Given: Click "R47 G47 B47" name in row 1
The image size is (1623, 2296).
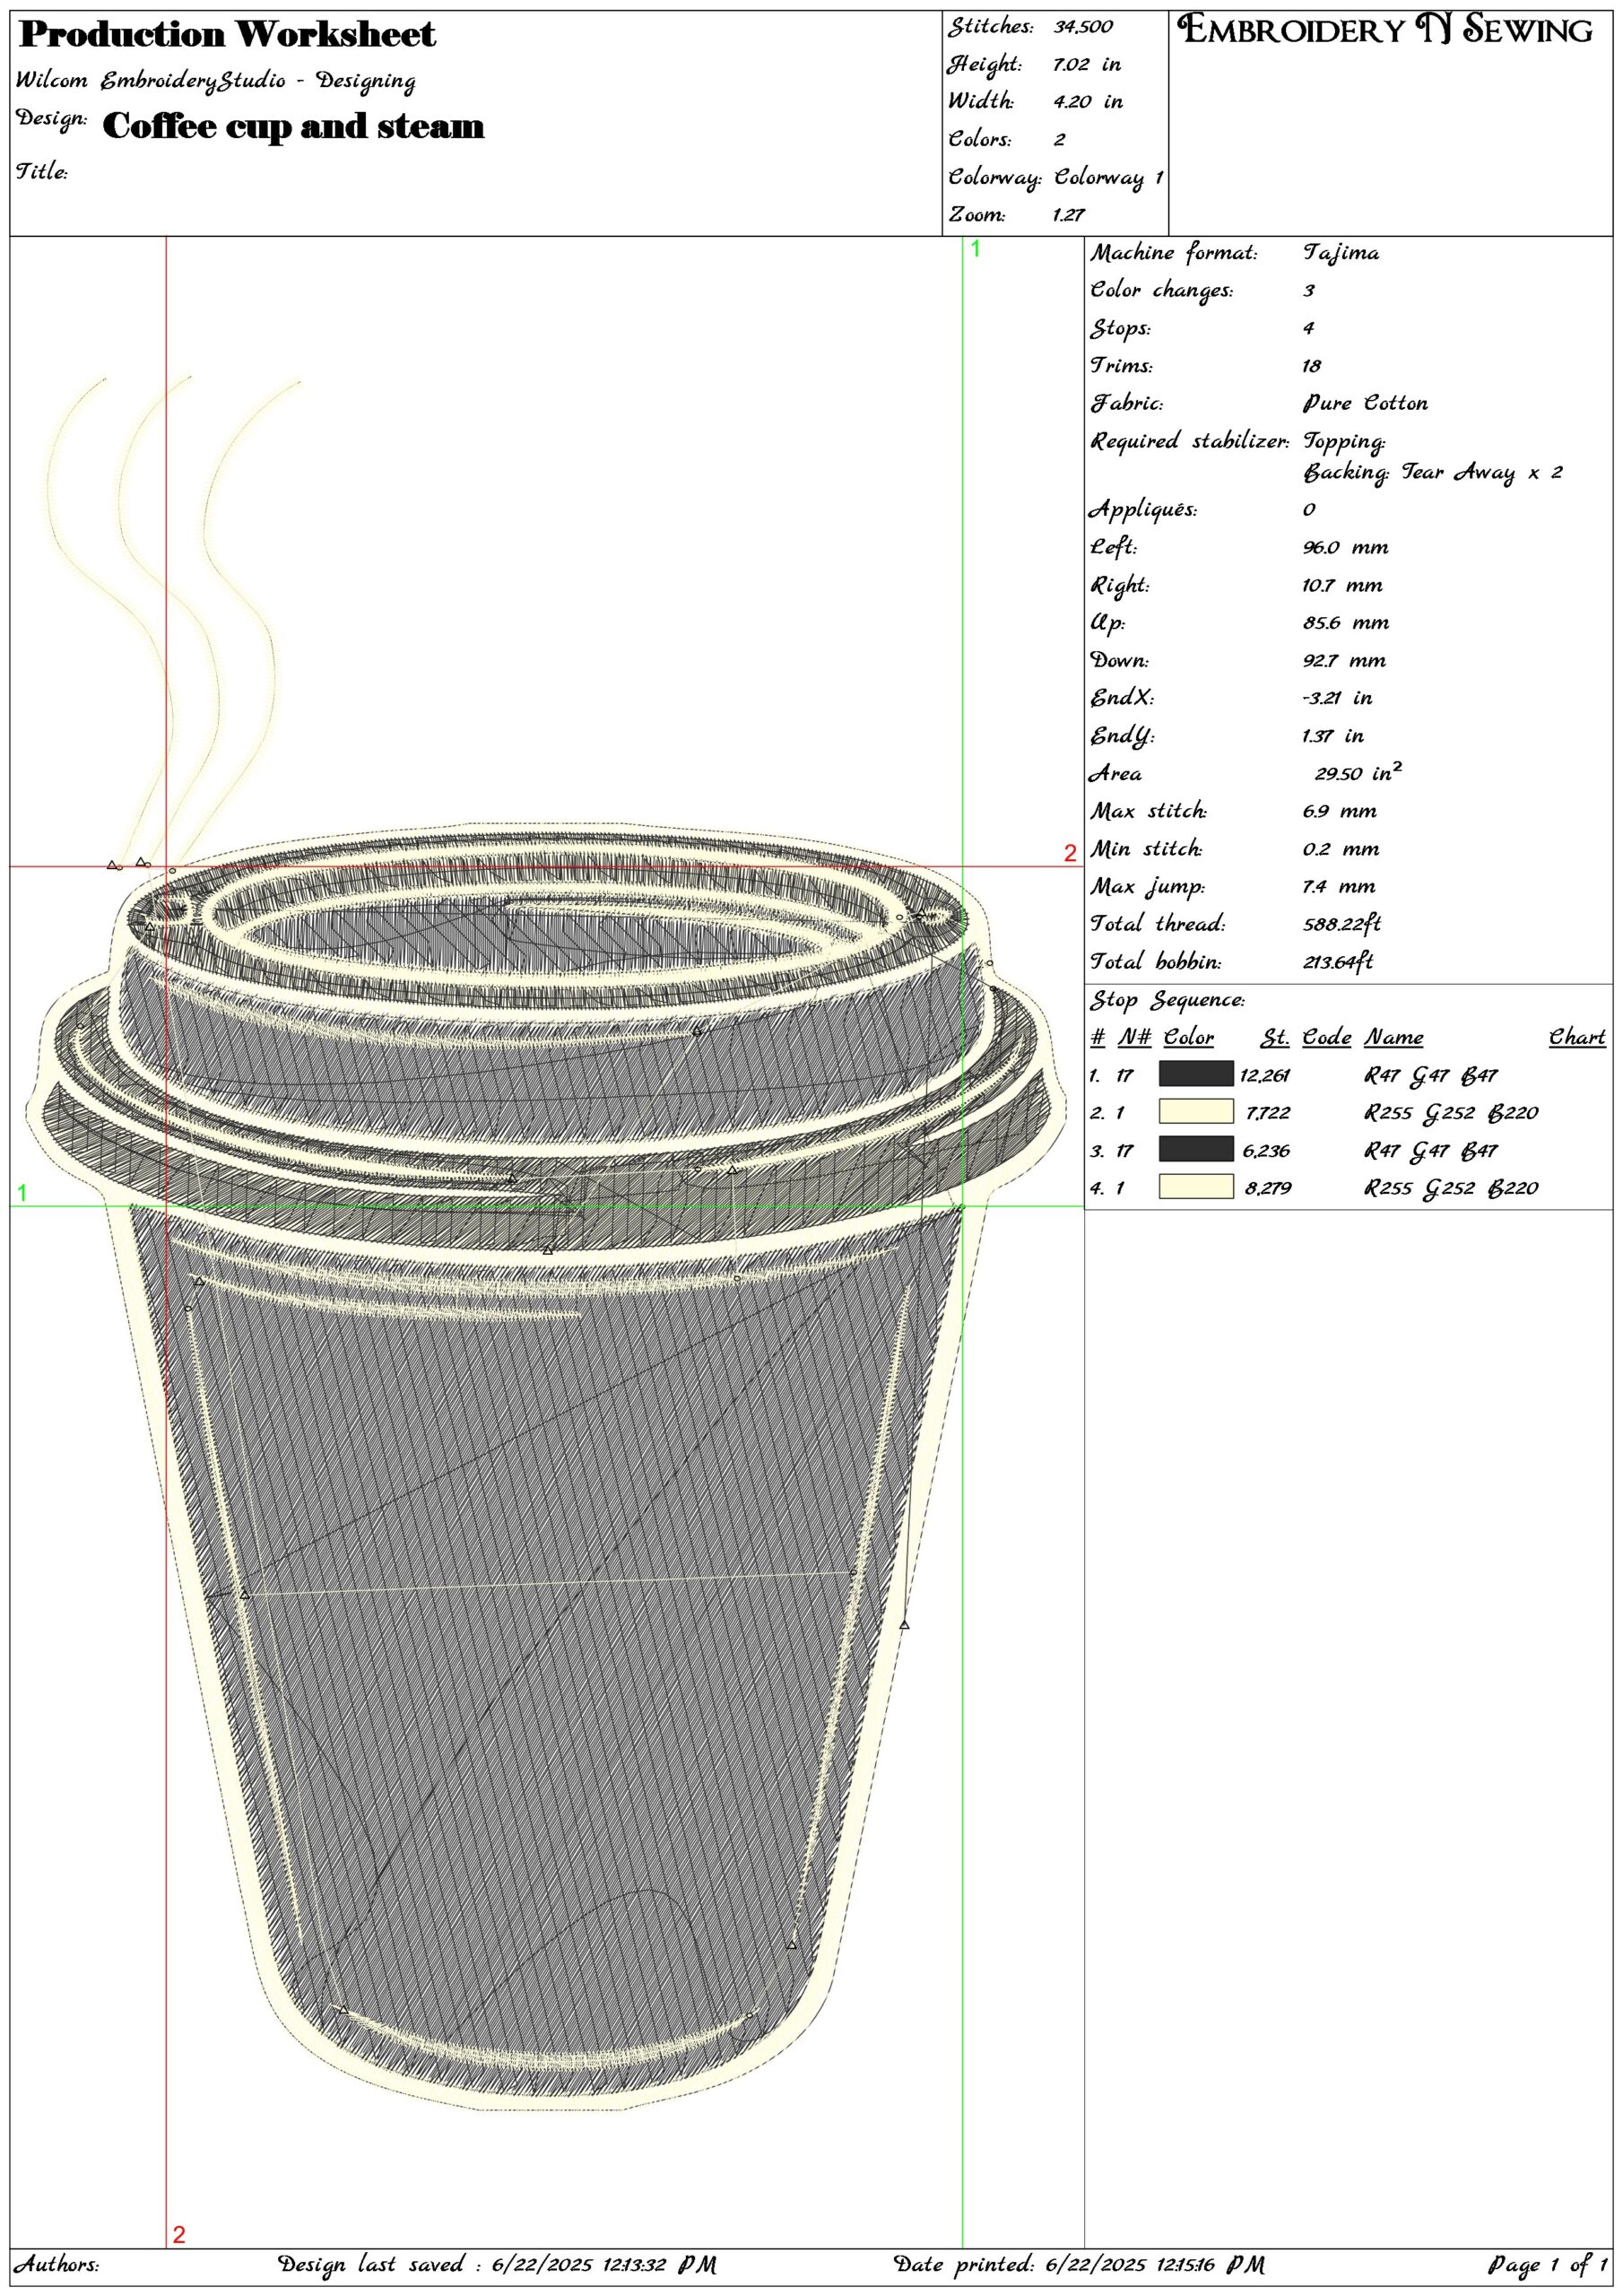Looking at the screenshot, I should click(x=1431, y=1075).
